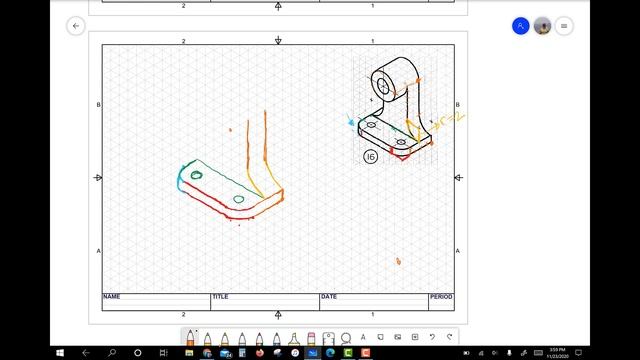Image resolution: width=640 pixels, height=360 pixels.
Task: Open Windows search magnifier
Action: pyautogui.click(x=112, y=353)
